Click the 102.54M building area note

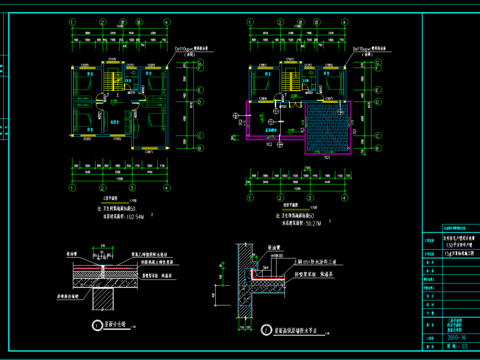point(124,217)
